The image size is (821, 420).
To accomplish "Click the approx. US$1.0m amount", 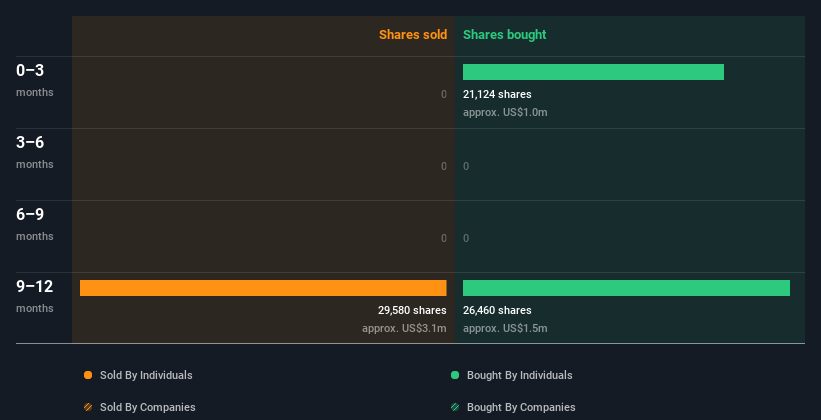I will pos(505,112).
